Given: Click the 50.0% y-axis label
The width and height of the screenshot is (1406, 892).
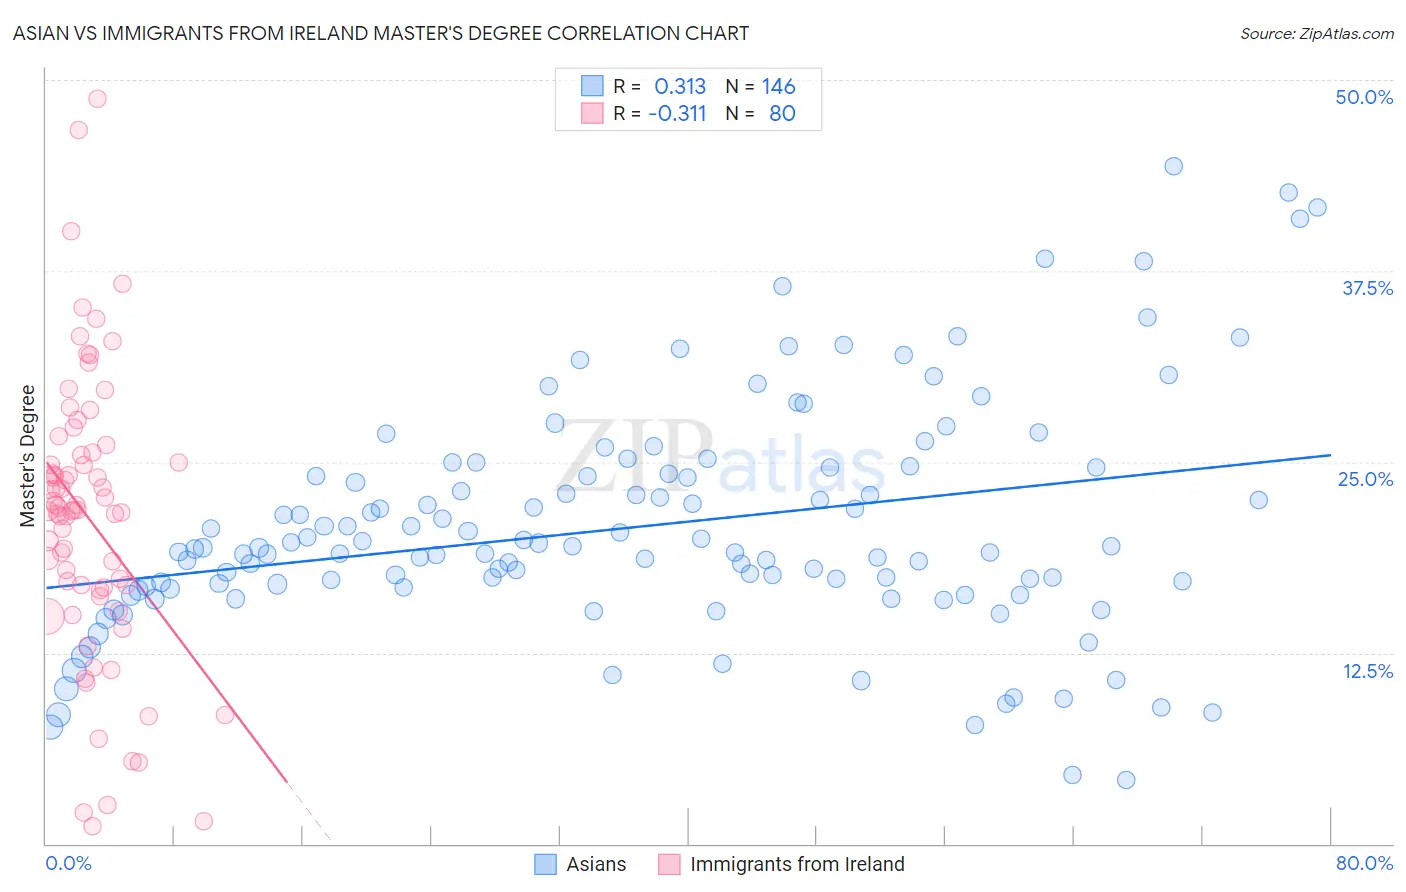Looking at the screenshot, I should (1364, 97).
